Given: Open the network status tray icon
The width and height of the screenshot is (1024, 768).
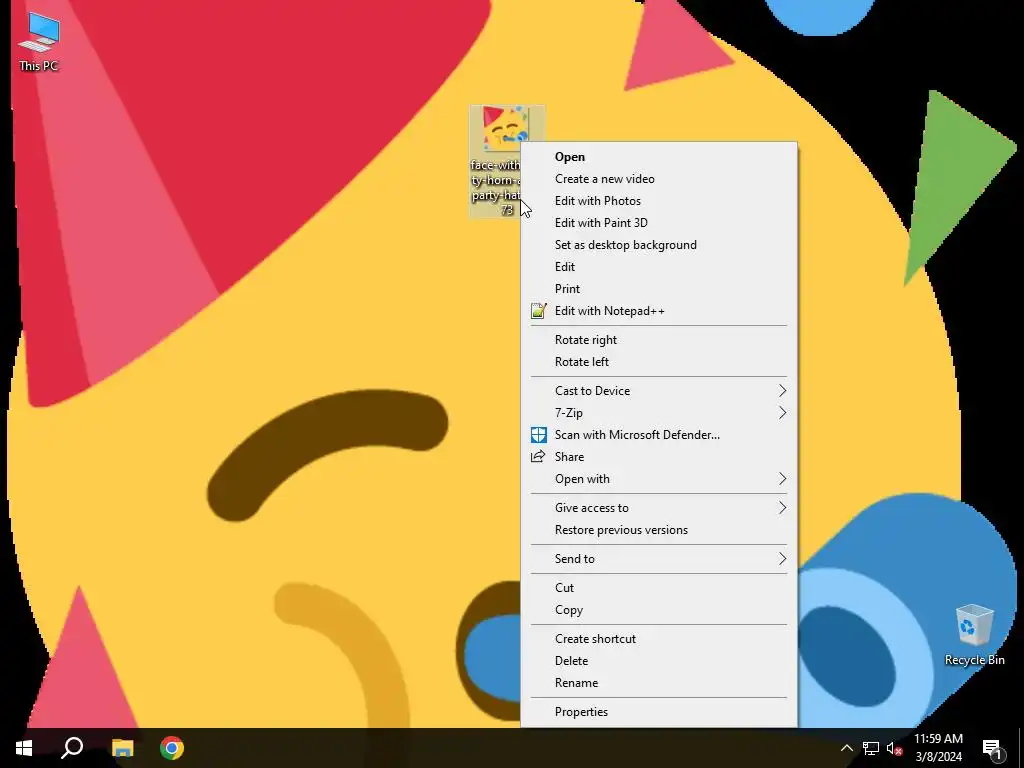Looking at the screenshot, I should tap(871, 748).
